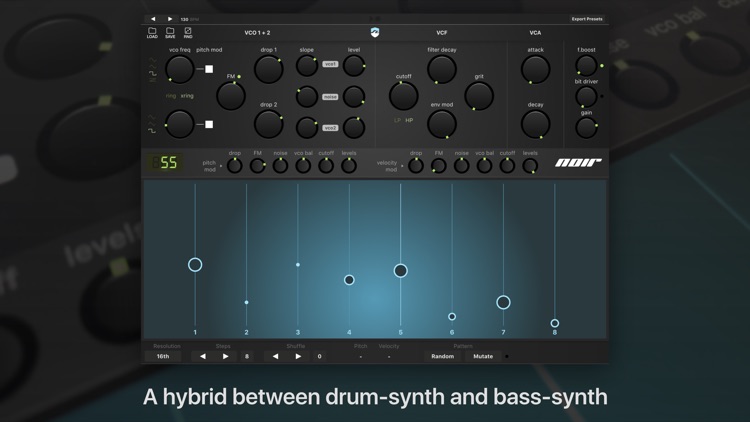Image resolution: width=750 pixels, height=422 pixels.
Task: Click the pitch mod drop small knob
Action: coord(234,166)
